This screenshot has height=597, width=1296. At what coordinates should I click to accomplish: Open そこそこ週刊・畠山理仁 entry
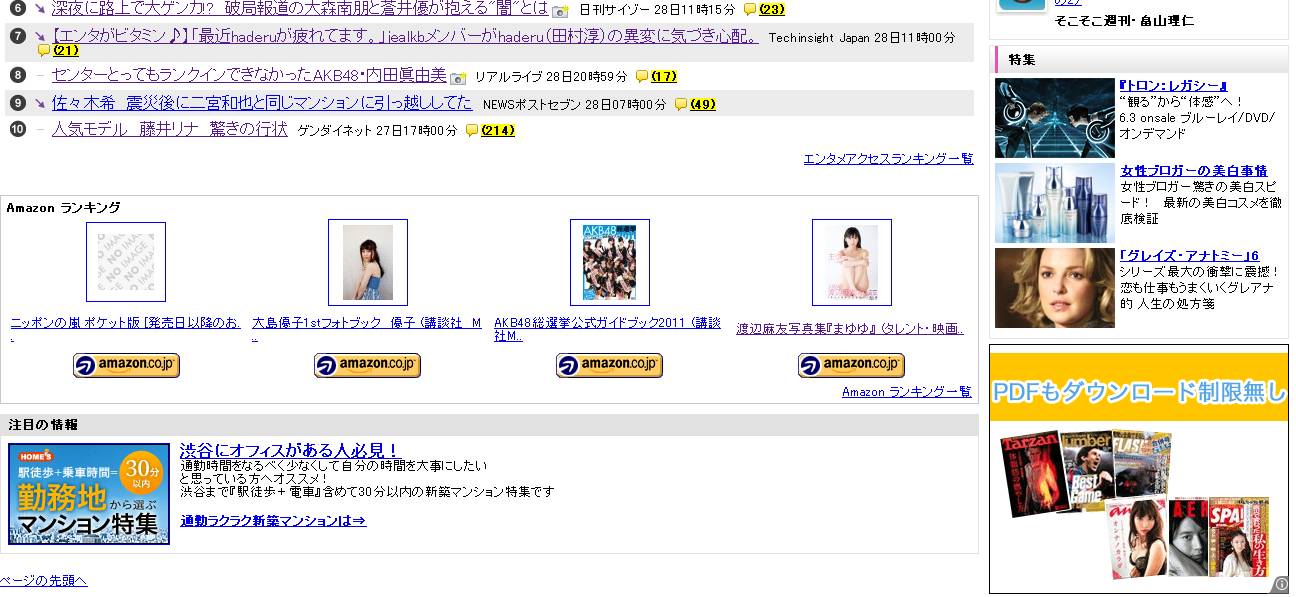tap(1124, 21)
